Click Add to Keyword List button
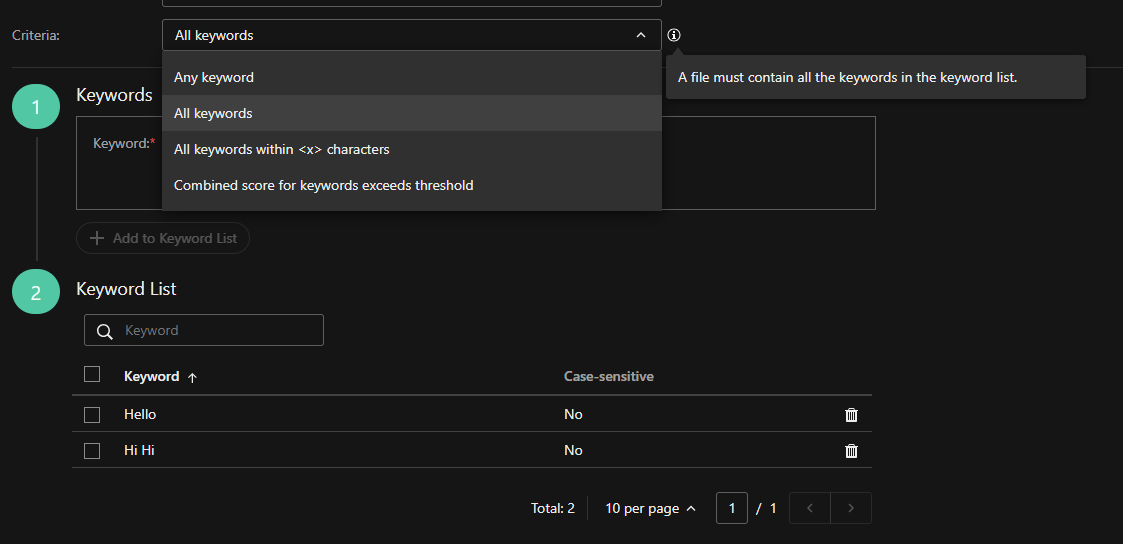The image size is (1123, 544). tap(163, 238)
